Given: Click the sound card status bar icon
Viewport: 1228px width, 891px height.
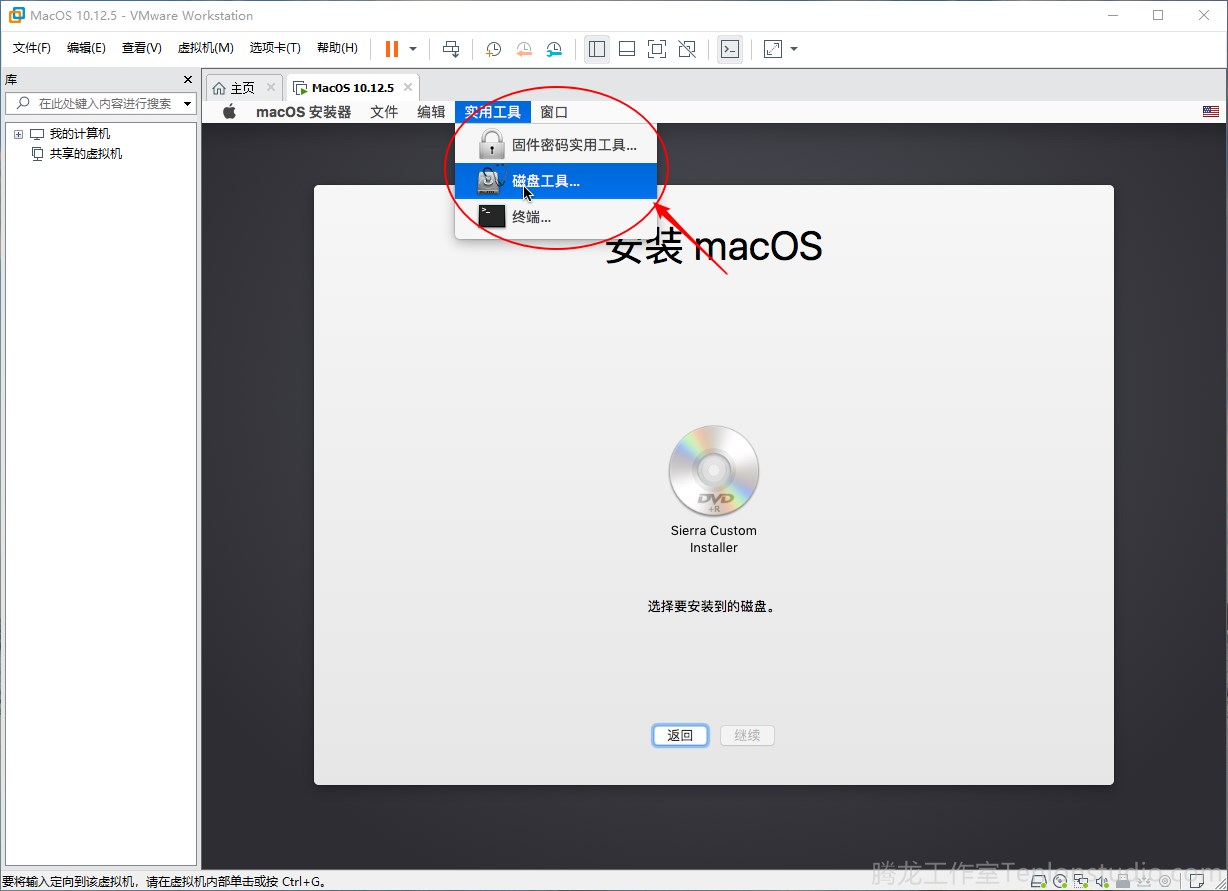Looking at the screenshot, I should click(1102, 882).
